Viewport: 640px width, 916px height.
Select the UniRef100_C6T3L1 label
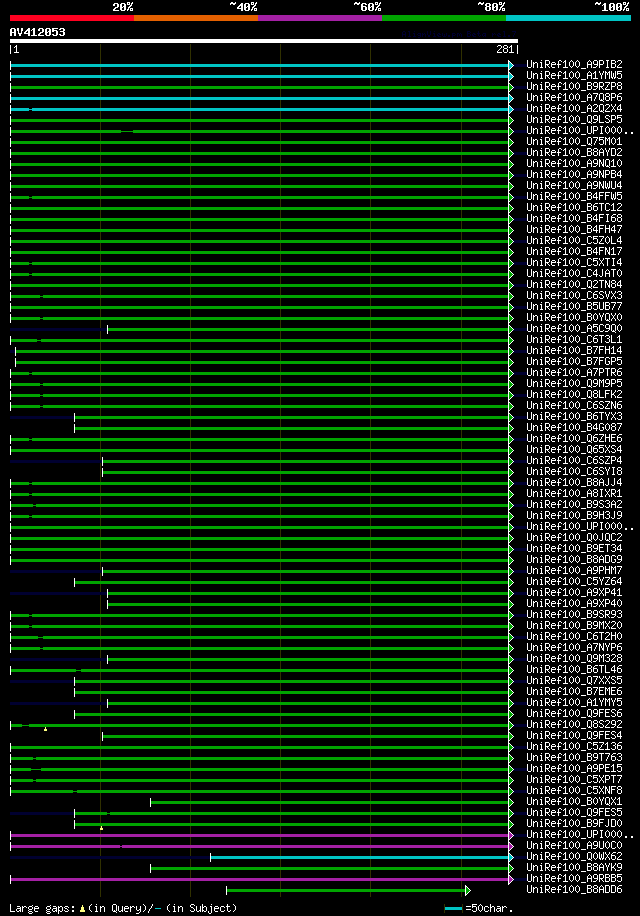pyautogui.click(x=574, y=339)
